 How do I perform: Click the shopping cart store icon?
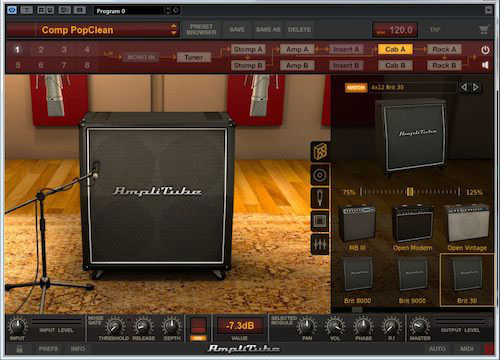click(484, 30)
